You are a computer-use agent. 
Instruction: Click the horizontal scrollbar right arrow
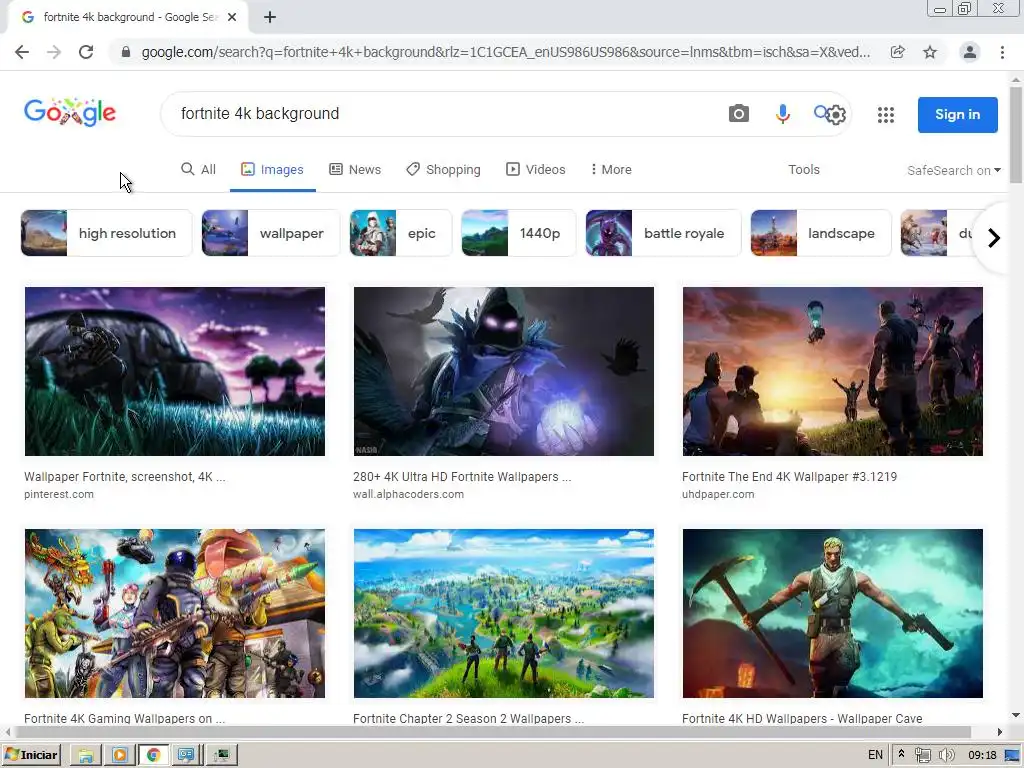point(999,731)
